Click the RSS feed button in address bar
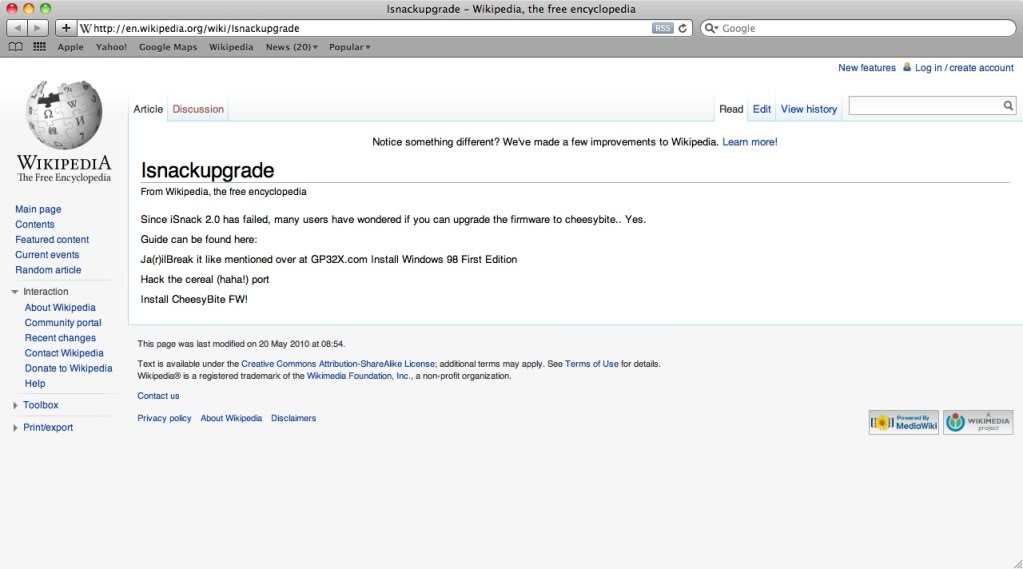 pos(662,28)
